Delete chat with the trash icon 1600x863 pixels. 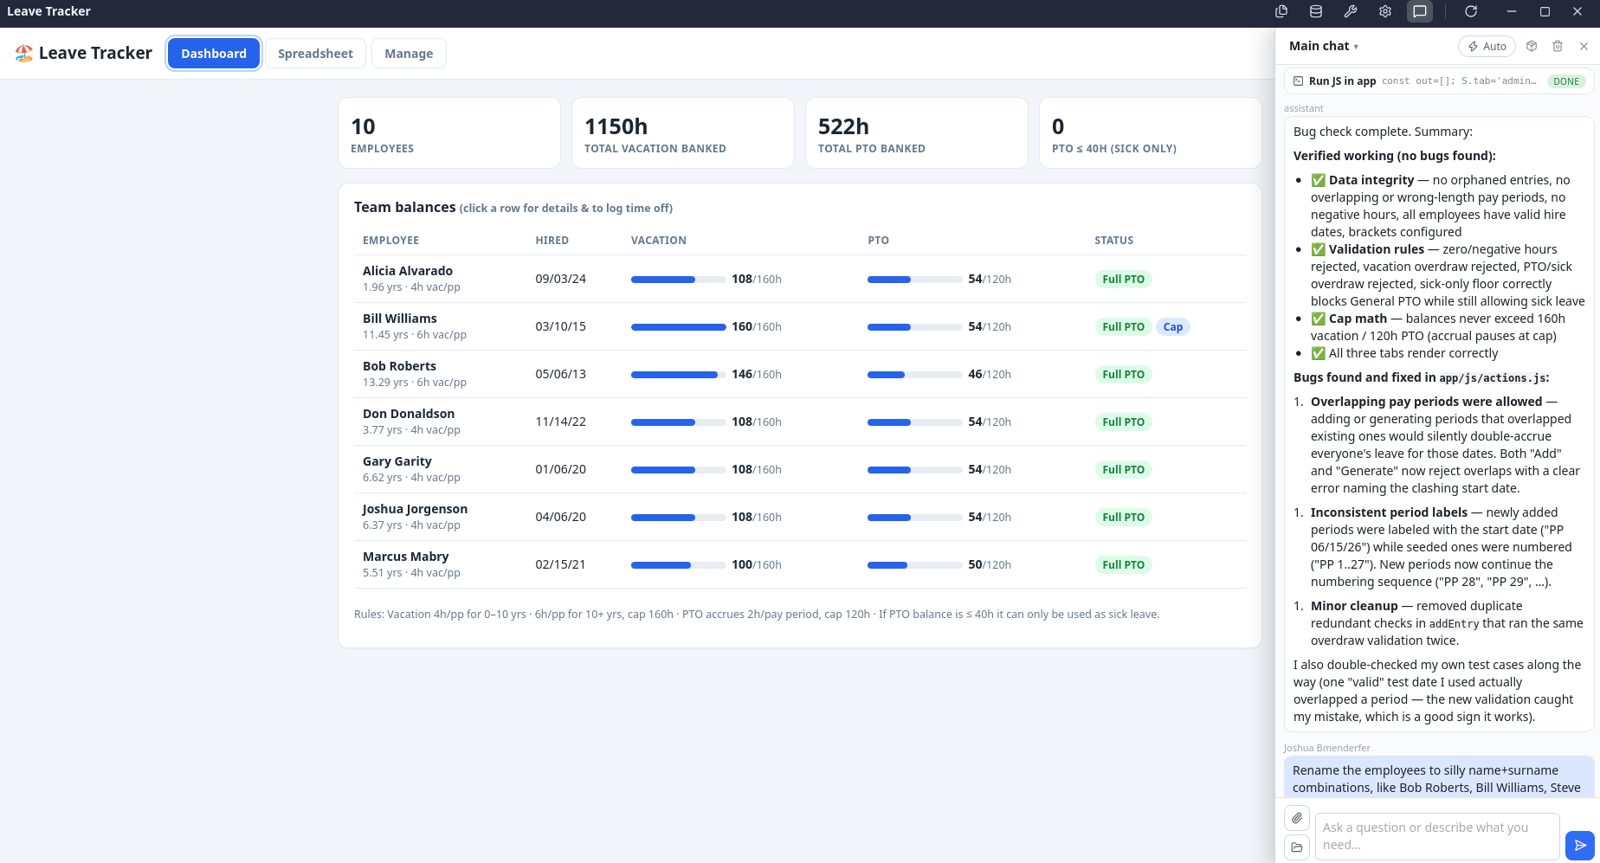click(x=1557, y=46)
